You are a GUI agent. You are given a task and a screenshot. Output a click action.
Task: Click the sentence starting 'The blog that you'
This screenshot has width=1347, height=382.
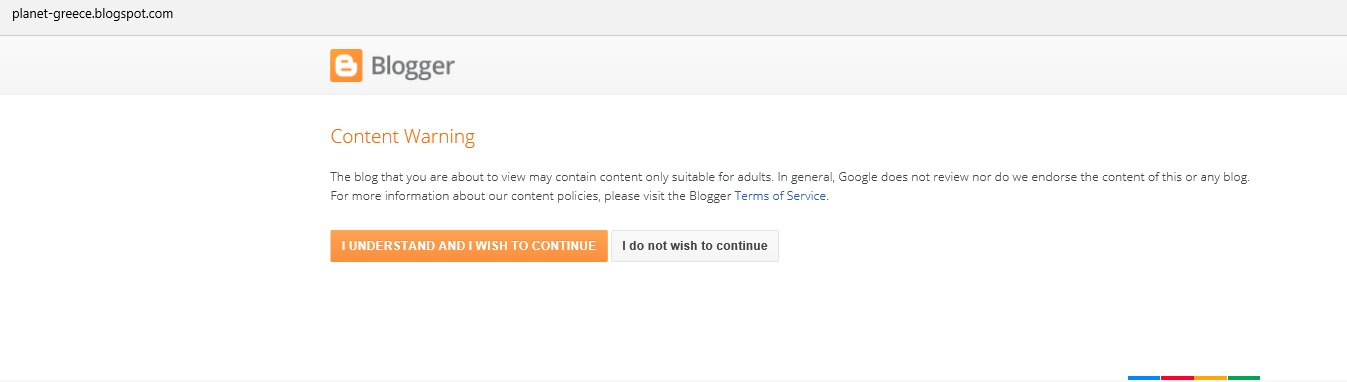(552, 177)
